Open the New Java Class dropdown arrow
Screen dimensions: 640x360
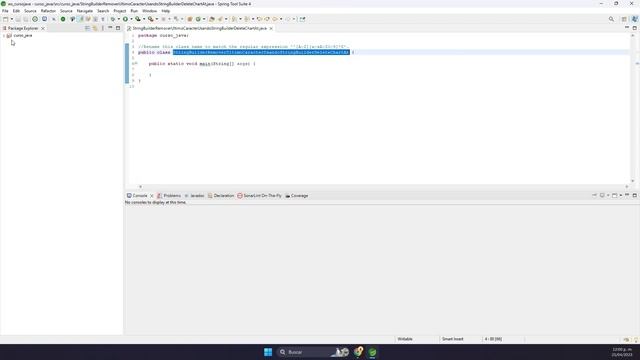204,19
